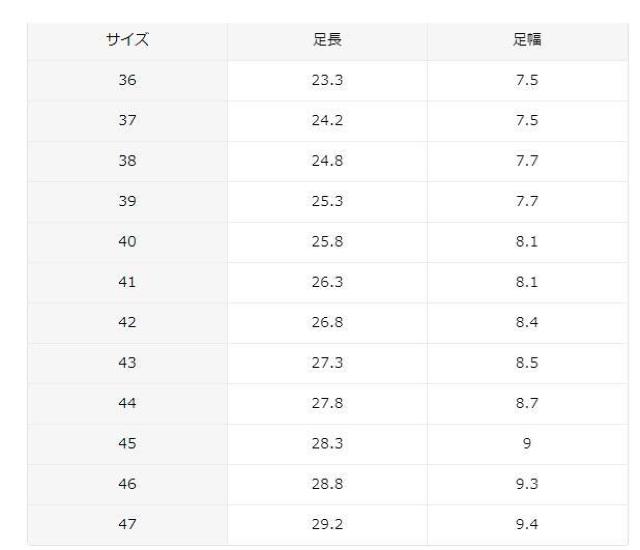The image size is (640, 550).
Task: Click foot length value 23.3
Action: tap(327, 81)
